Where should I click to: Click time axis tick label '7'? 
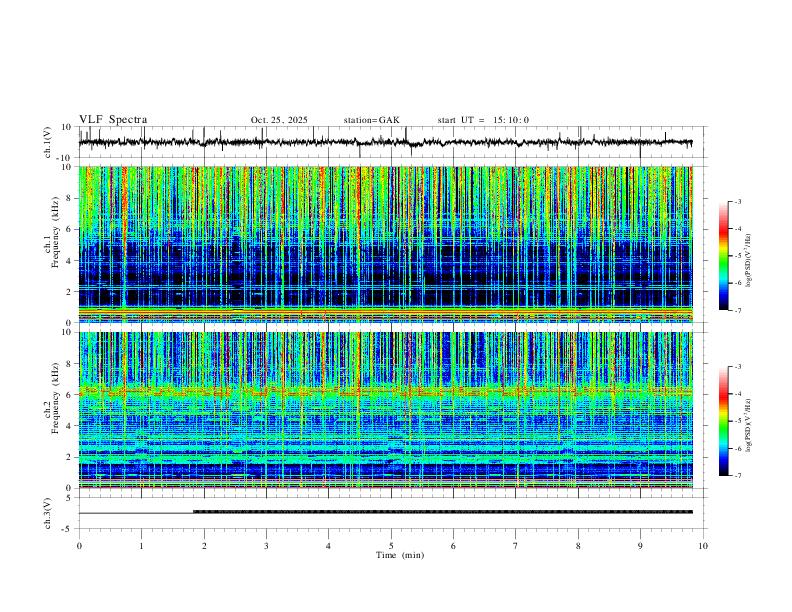pyautogui.click(x=516, y=546)
